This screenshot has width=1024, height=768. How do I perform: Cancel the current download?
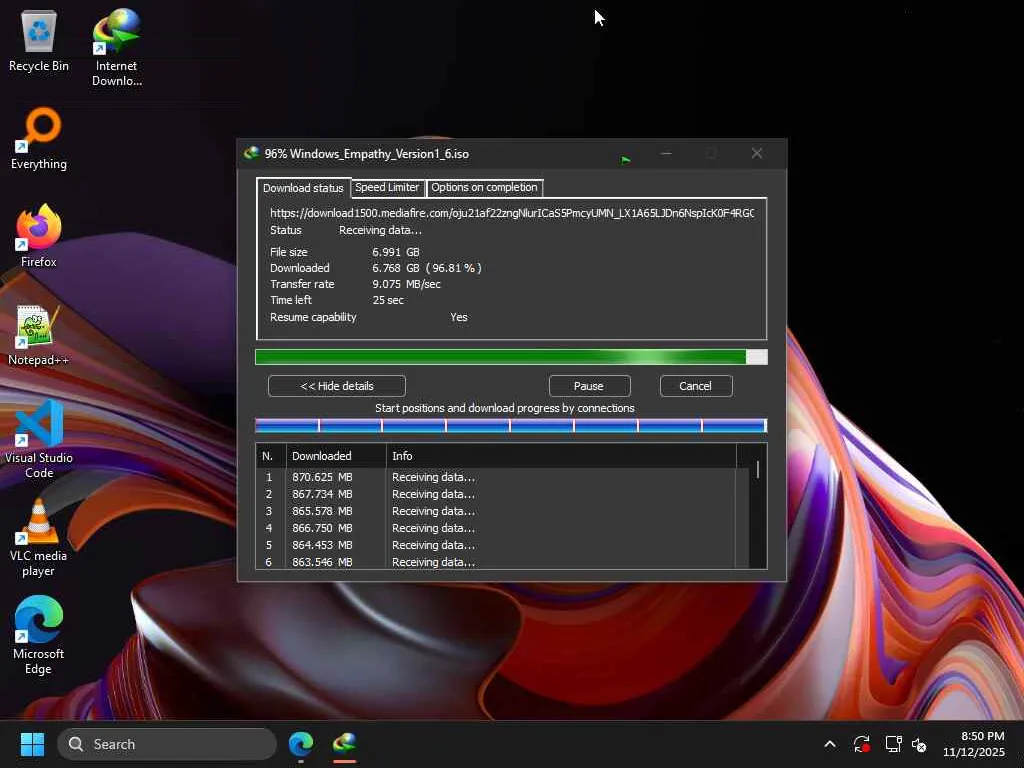(x=695, y=386)
